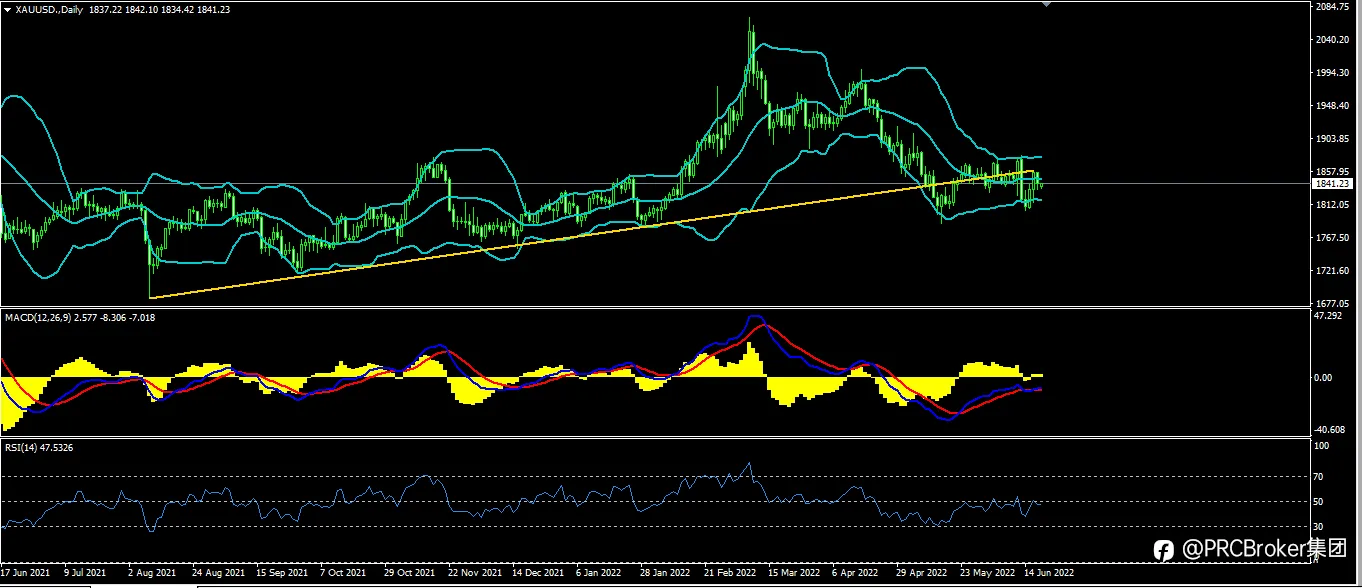Click the 23 May 2022 date label
This screenshot has height=588, width=1362.
(x=985, y=574)
